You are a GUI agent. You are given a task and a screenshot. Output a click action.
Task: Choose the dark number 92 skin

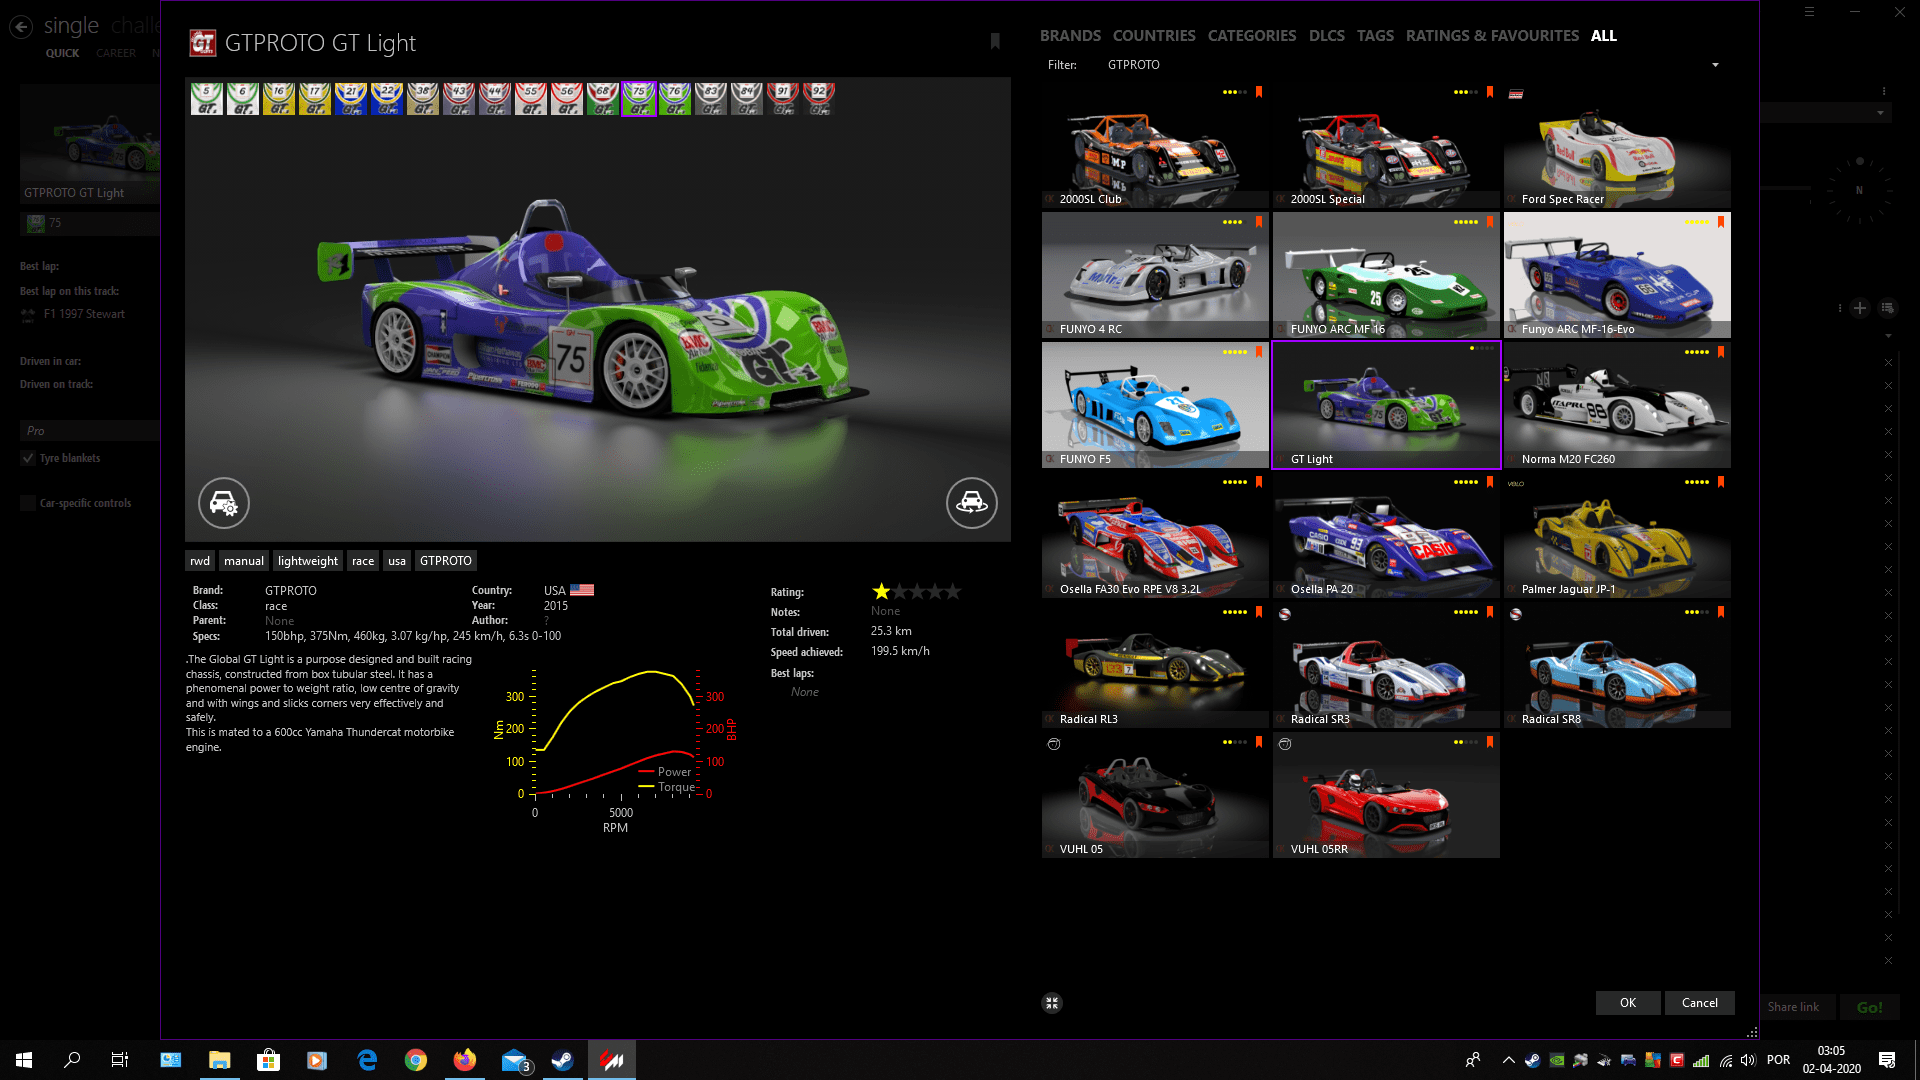[819, 99]
